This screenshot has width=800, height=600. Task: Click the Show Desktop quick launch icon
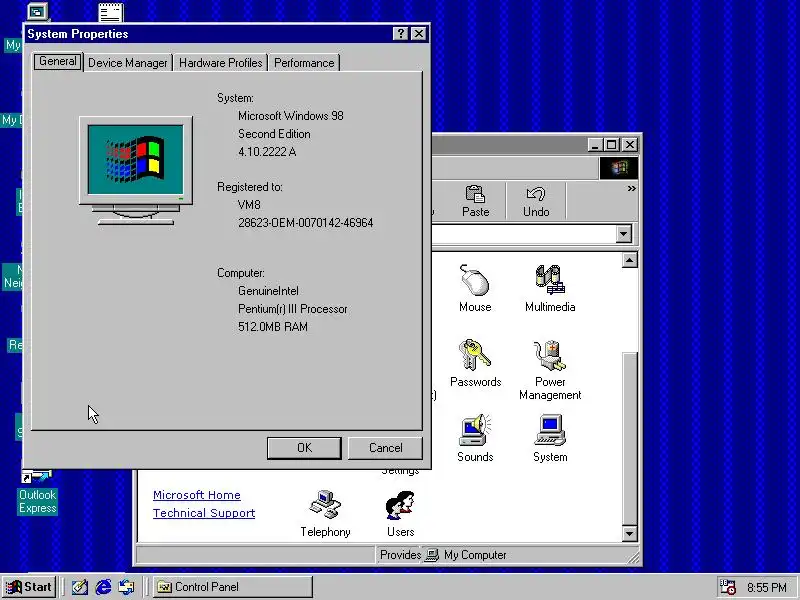pyautogui.click(x=80, y=587)
